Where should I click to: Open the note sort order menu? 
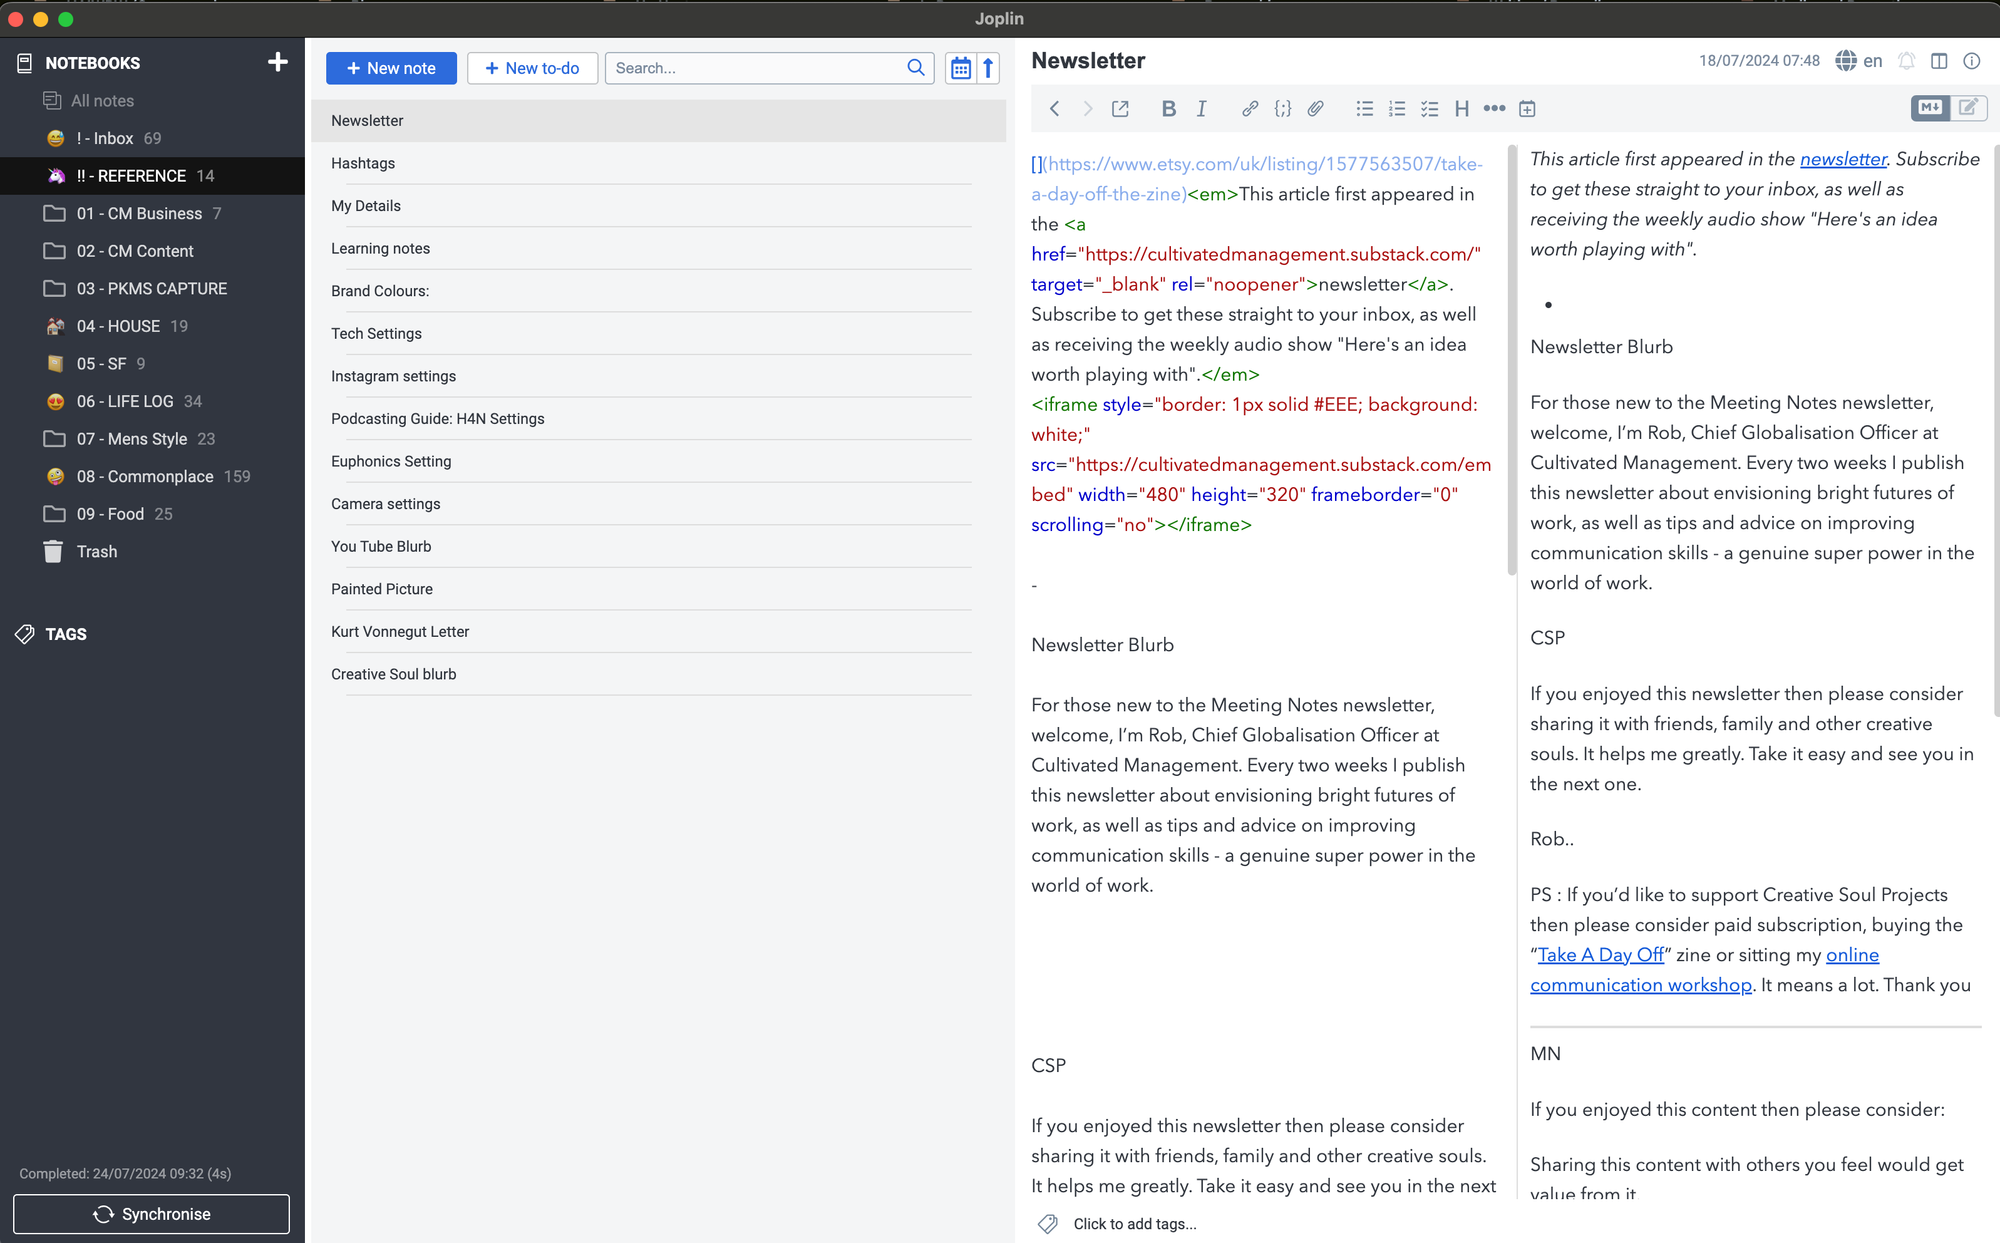pyautogui.click(x=959, y=68)
